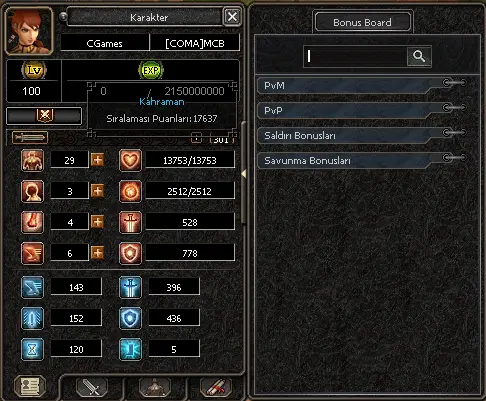Click the heart HP icon
Image resolution: width=486 pixels, height=401 pixels.
point(130,160)
